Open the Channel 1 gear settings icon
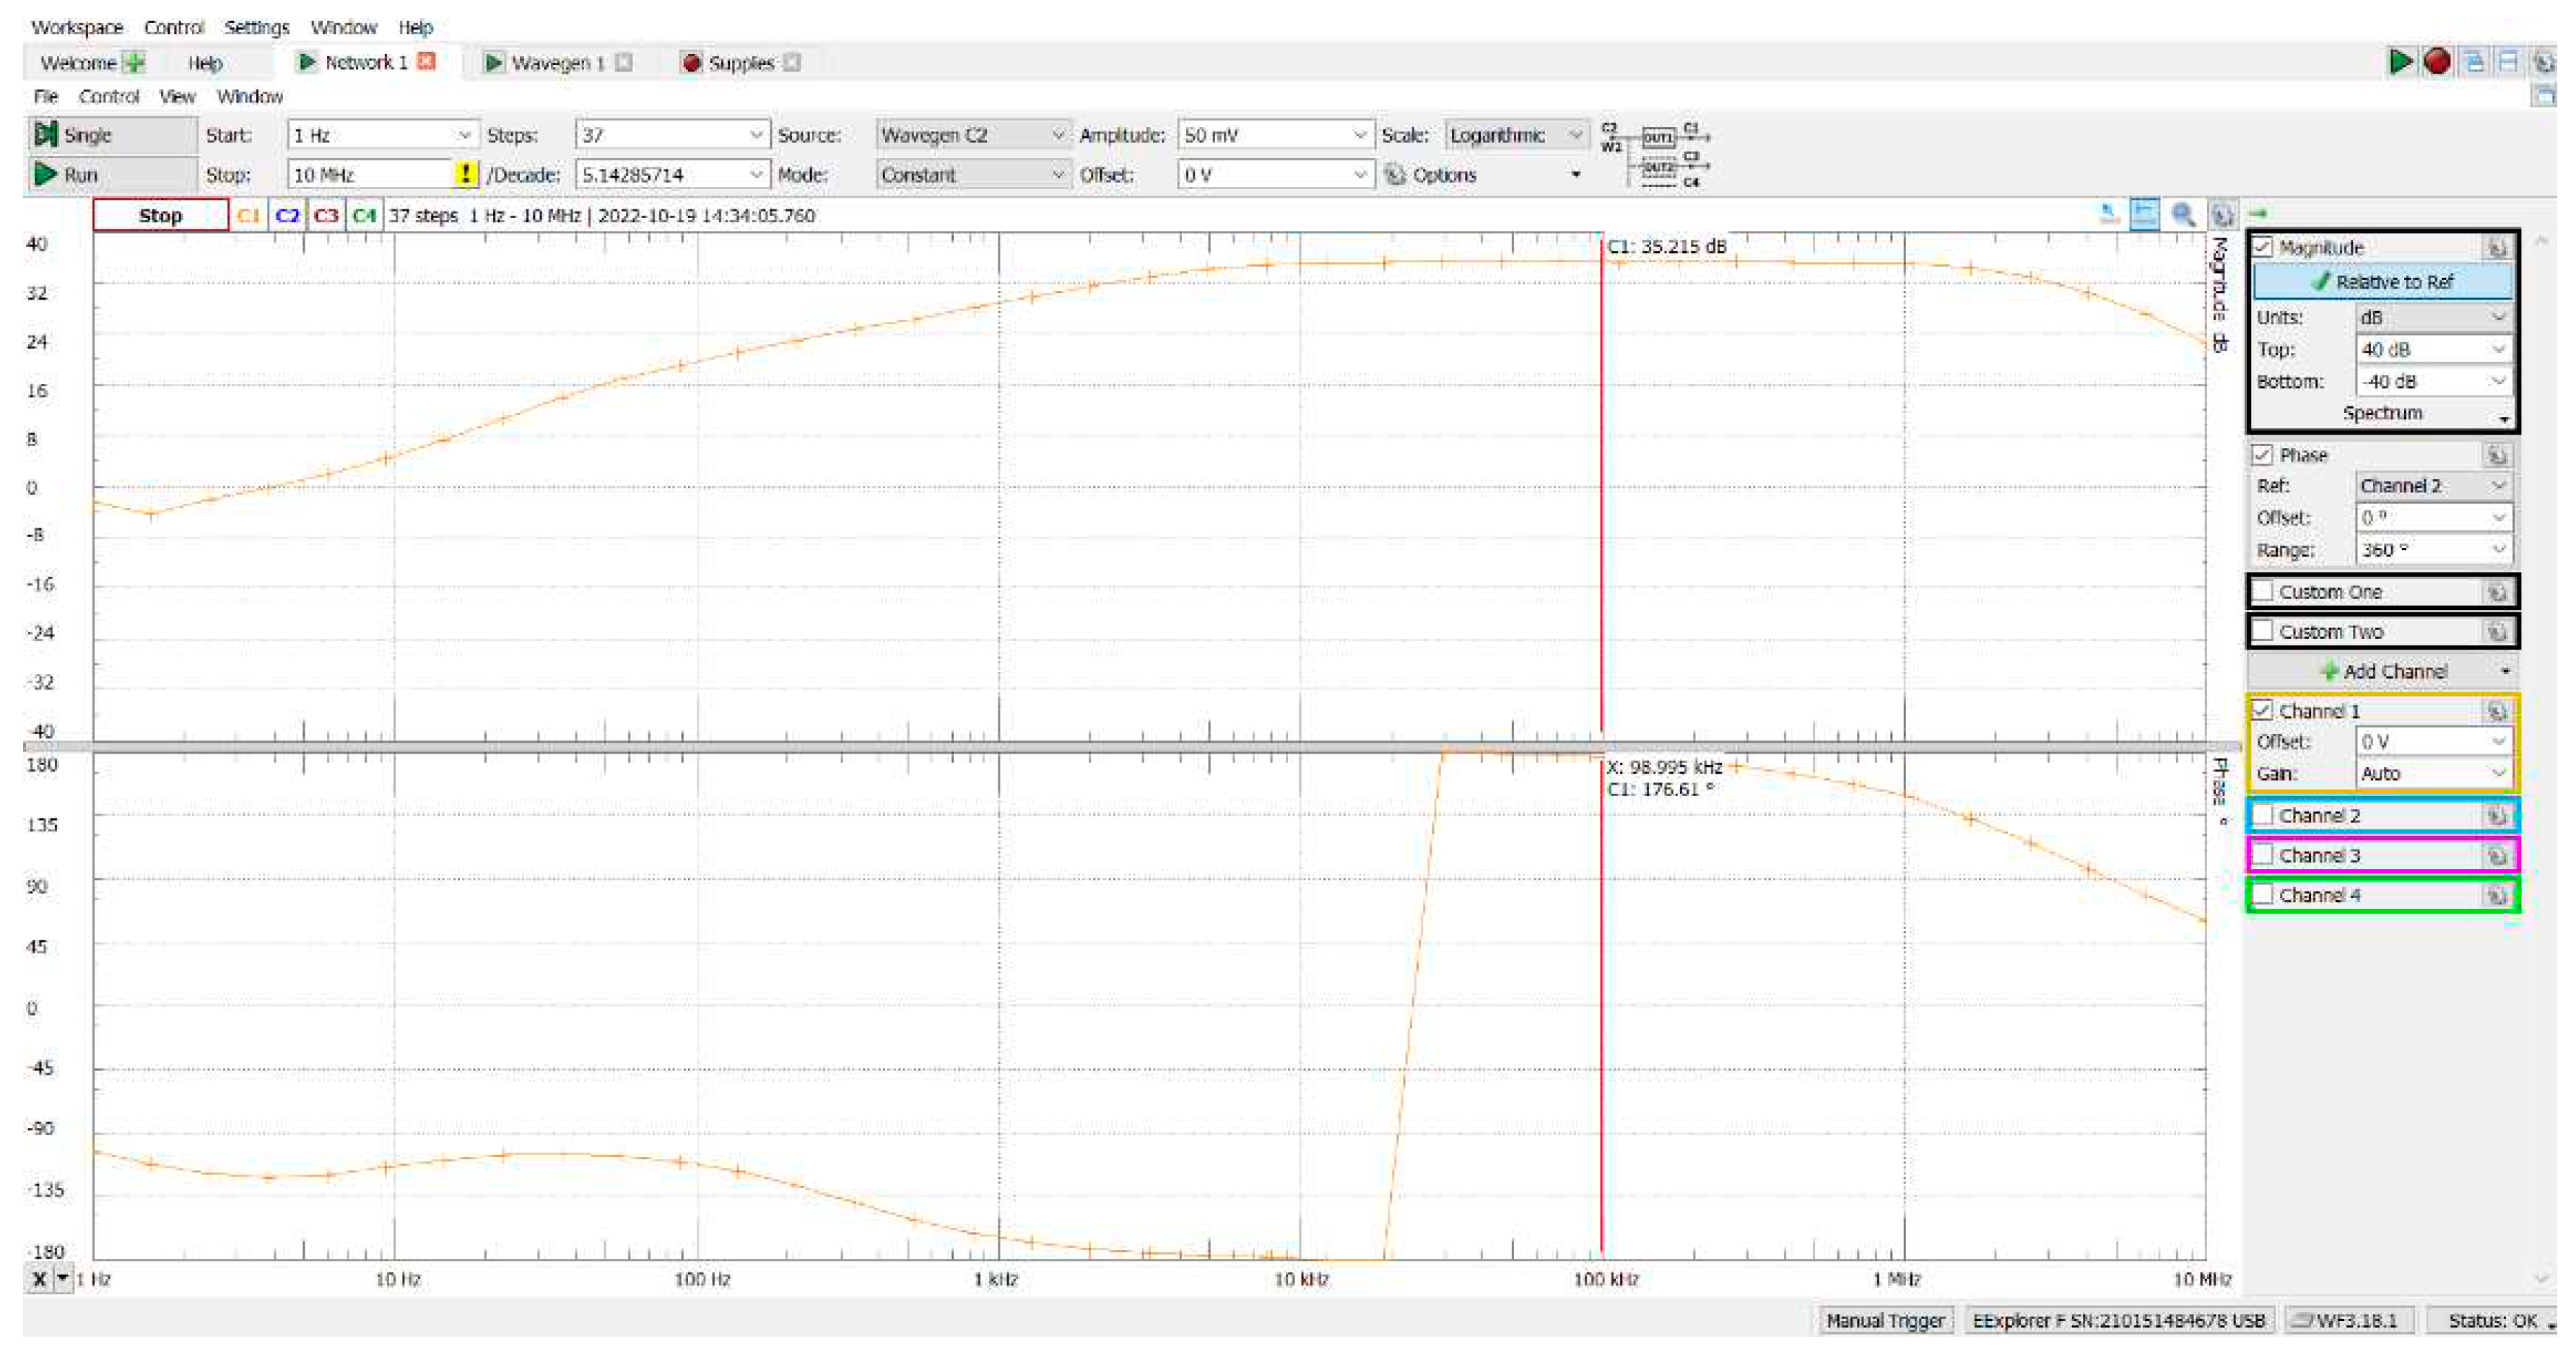 click(x=2496, y=711)
